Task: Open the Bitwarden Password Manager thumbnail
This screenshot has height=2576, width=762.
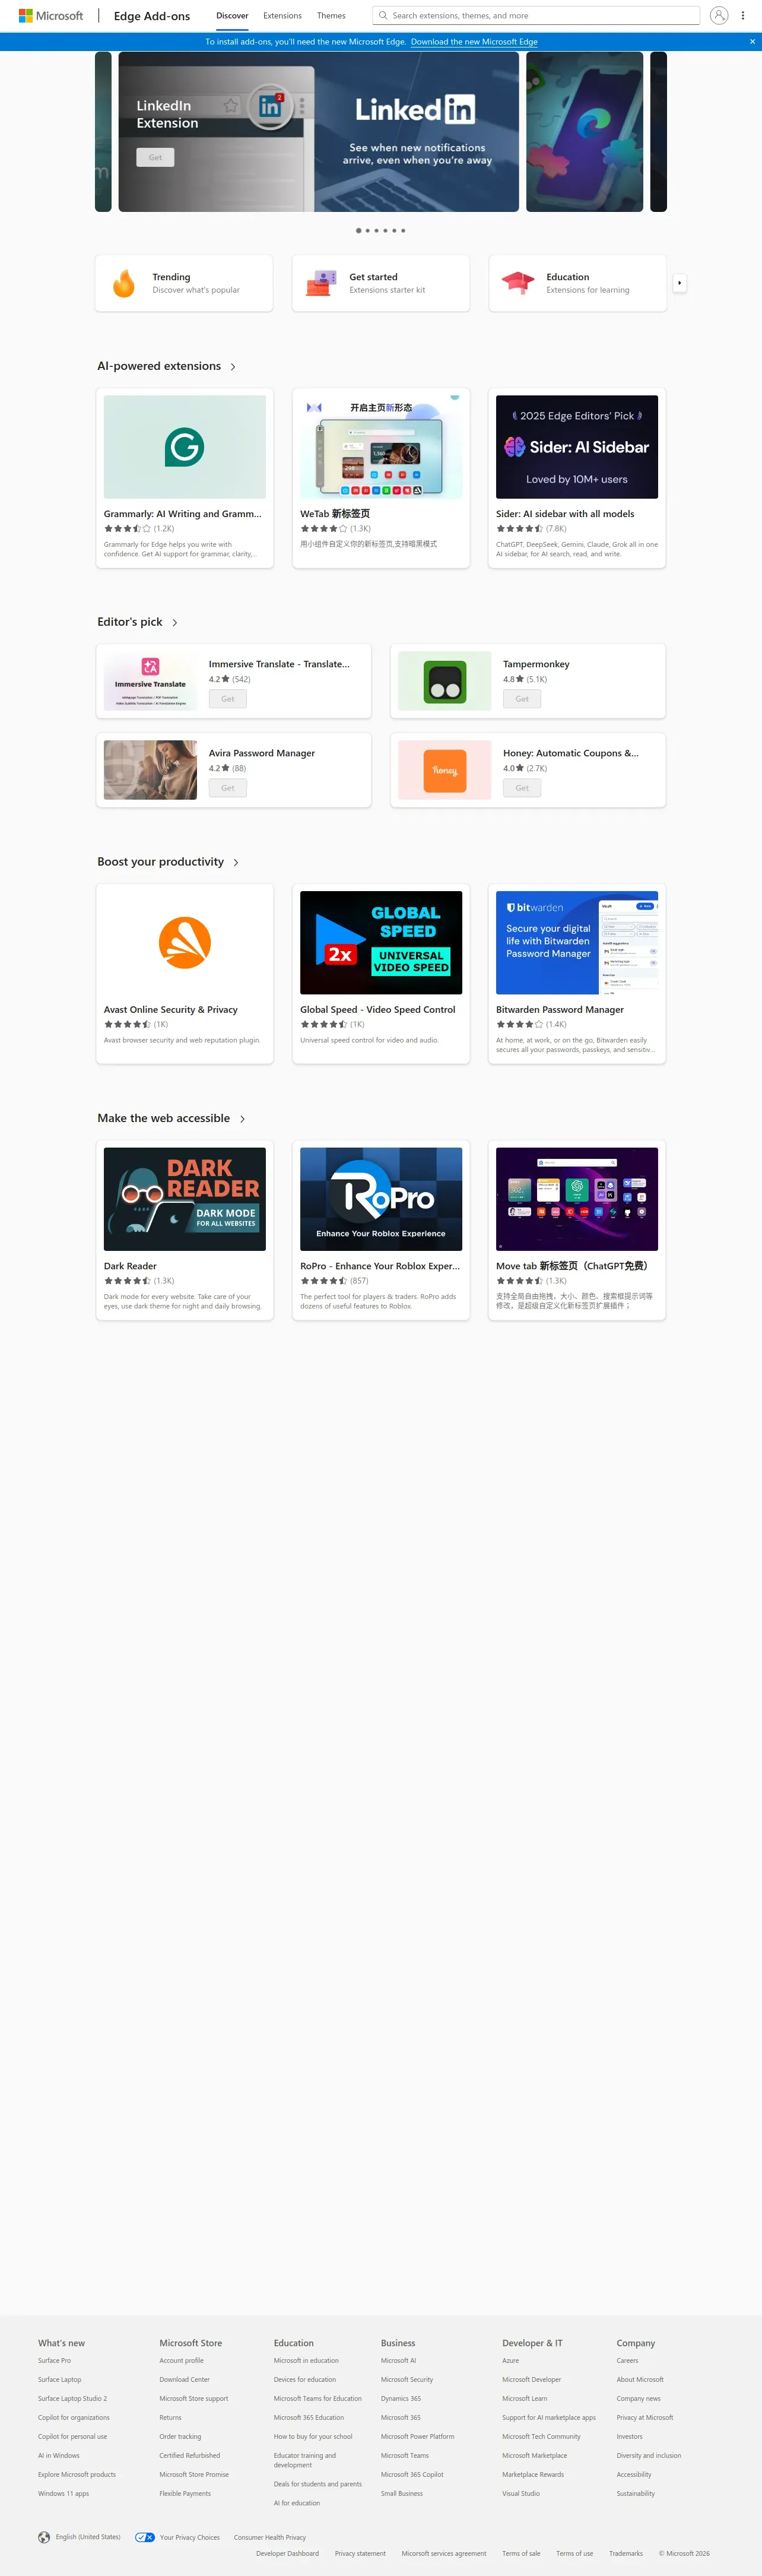Action: 577,942
